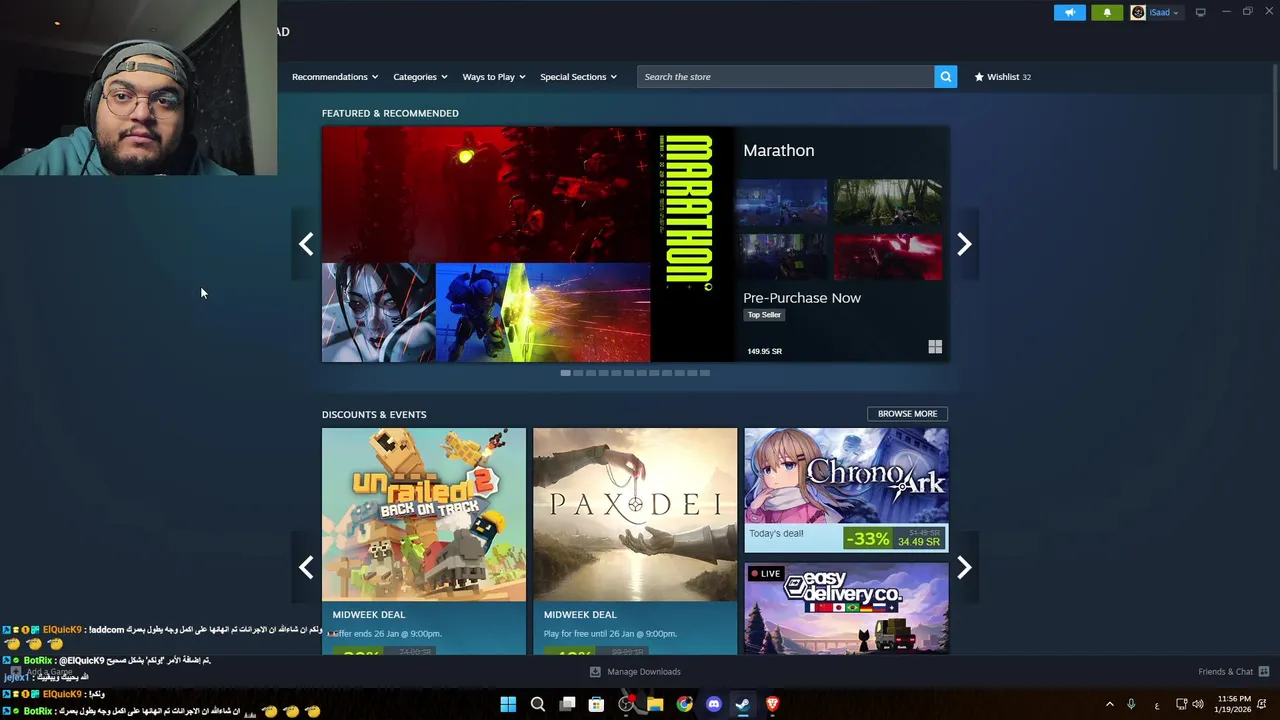This screenshot has height=720, width=1280.
Task: Expand Special Sections menu
Action: pos(578,77)
